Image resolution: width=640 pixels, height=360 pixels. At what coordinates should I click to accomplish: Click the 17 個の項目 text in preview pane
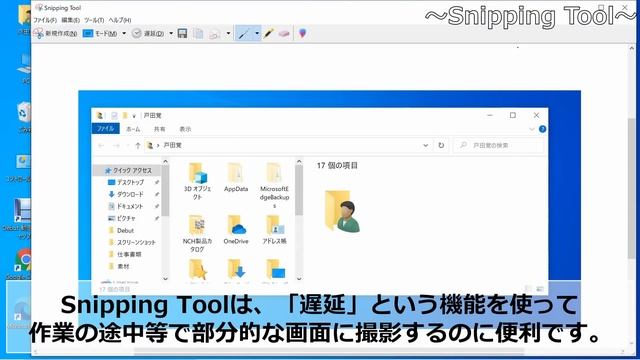(337, 166)
